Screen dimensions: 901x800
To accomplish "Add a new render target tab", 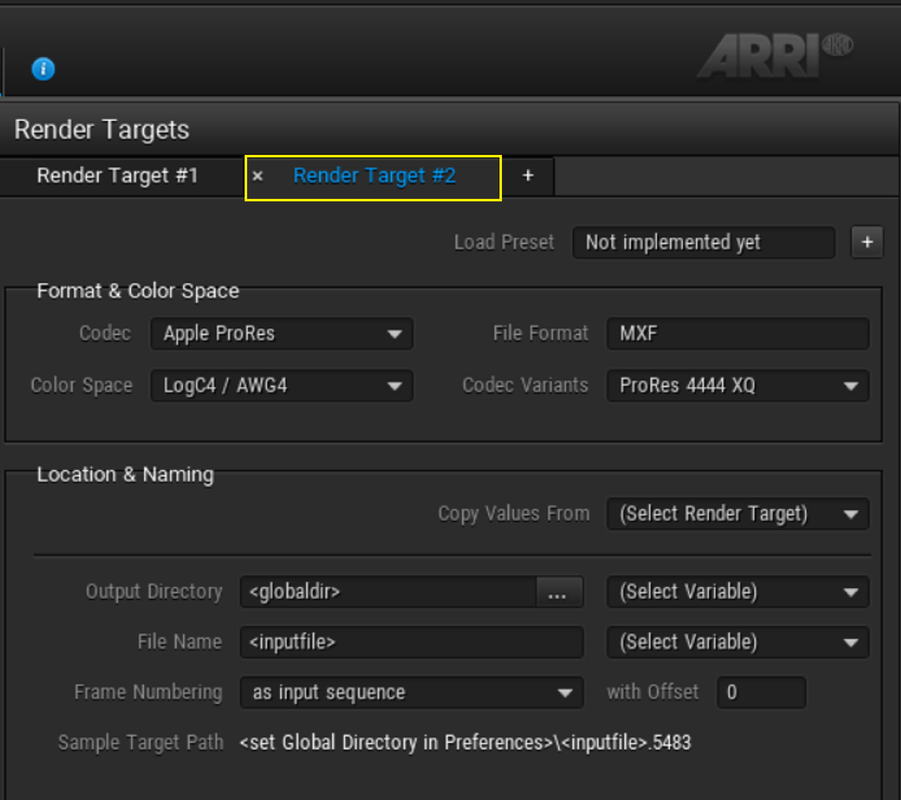I will coord(528,176).
